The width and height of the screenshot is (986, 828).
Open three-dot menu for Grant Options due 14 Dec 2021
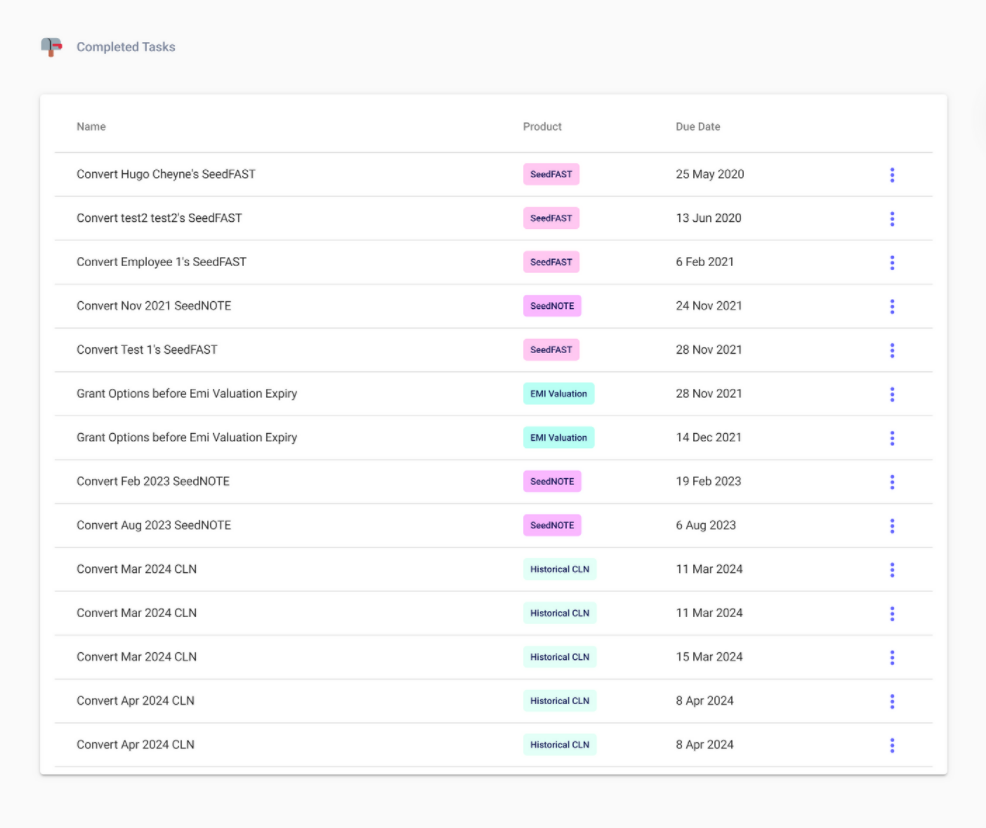tap(892, 438)
